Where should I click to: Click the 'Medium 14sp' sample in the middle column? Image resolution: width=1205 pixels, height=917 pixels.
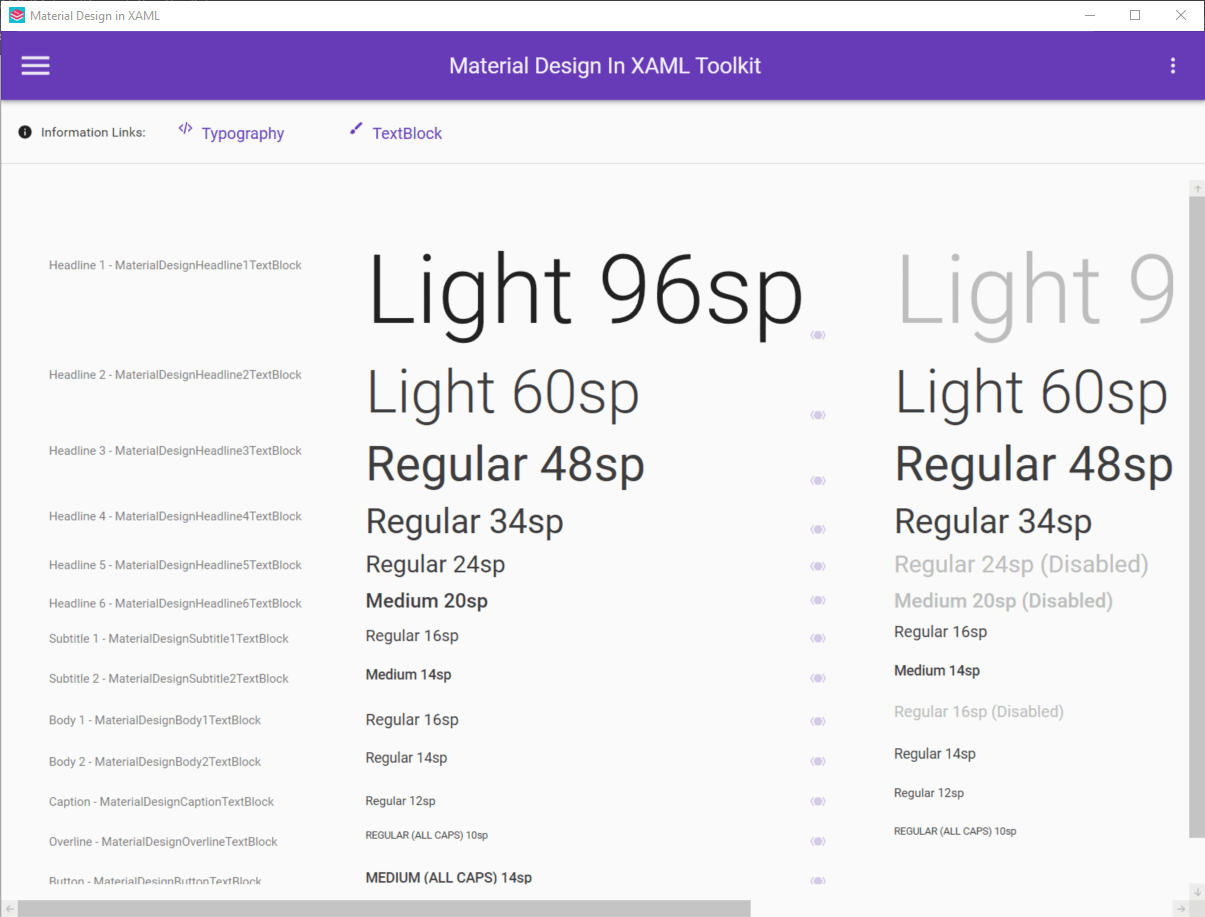[x=408, y=675]
